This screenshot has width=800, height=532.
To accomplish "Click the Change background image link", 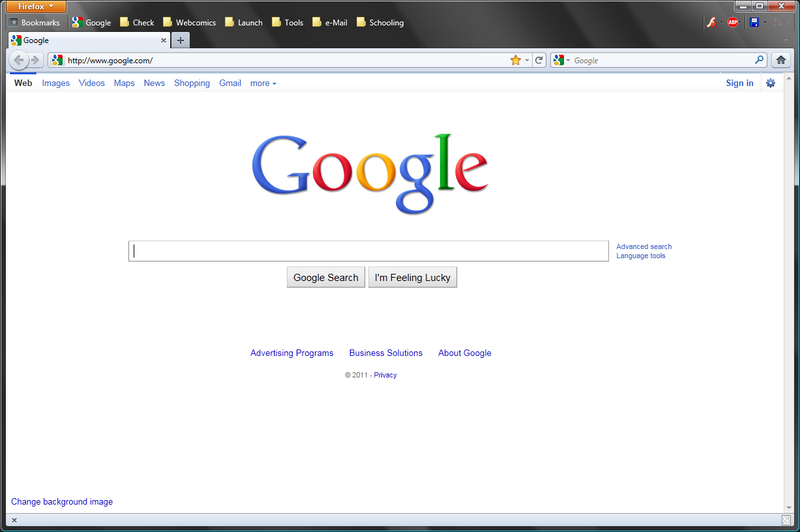I will 62,501.
